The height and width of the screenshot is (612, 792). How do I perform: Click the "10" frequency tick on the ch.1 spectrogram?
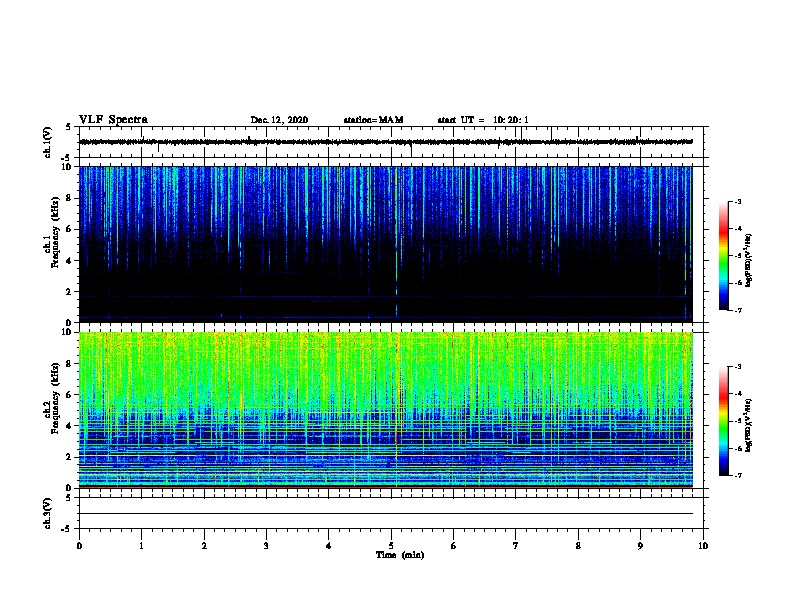pyautogui.click(x=67, y=167)
